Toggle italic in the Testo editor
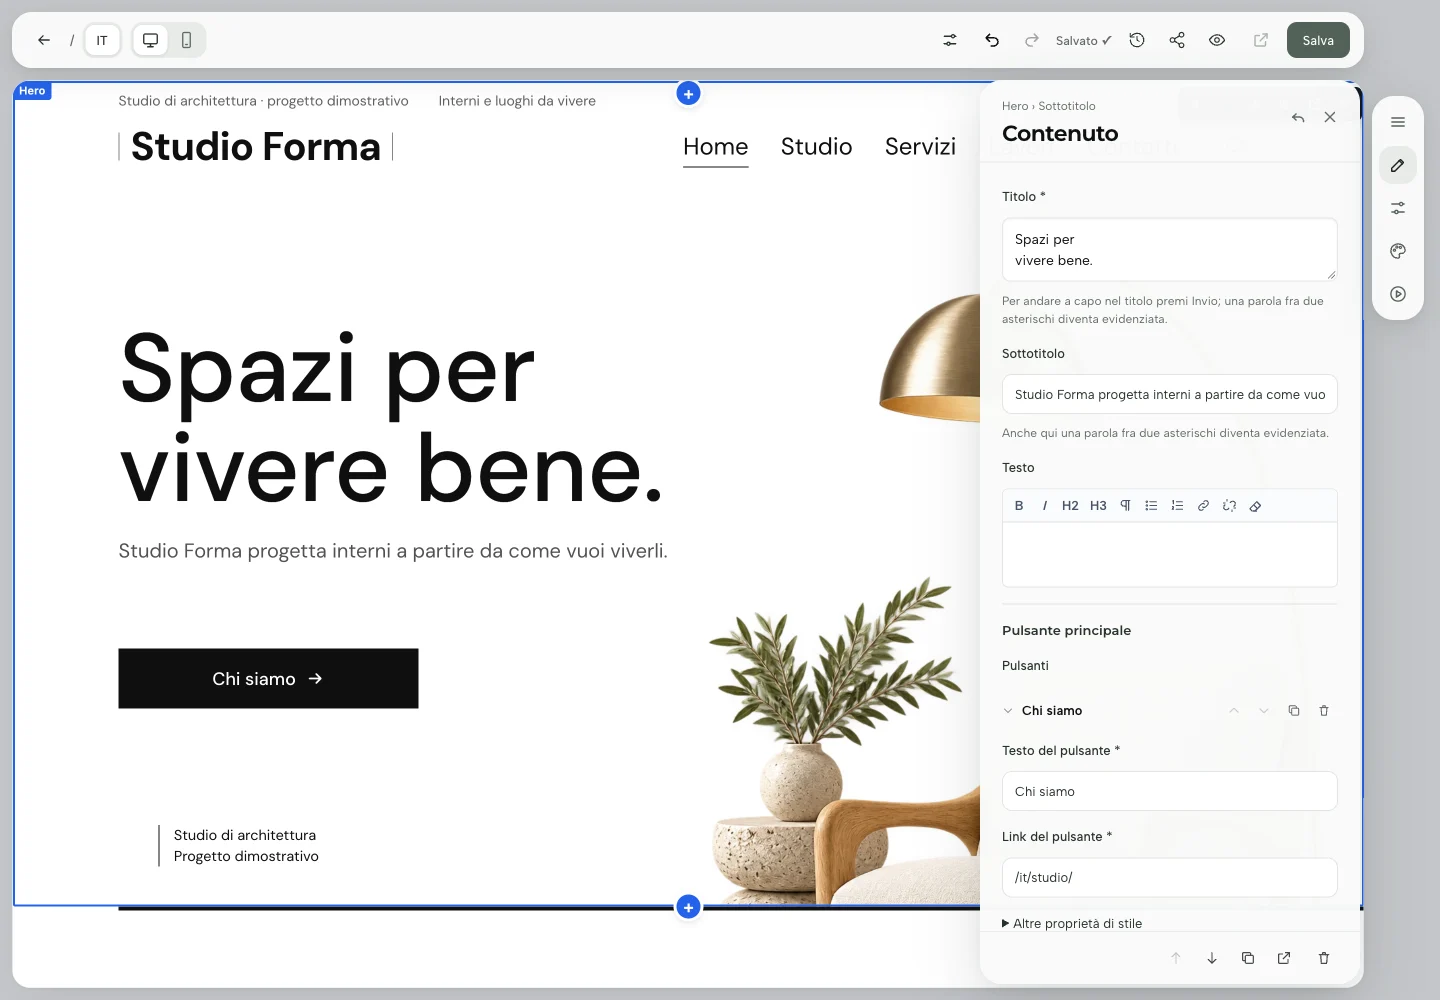The height and width of the screenshot is (1000, 1440). click(x=1045, y=506)
